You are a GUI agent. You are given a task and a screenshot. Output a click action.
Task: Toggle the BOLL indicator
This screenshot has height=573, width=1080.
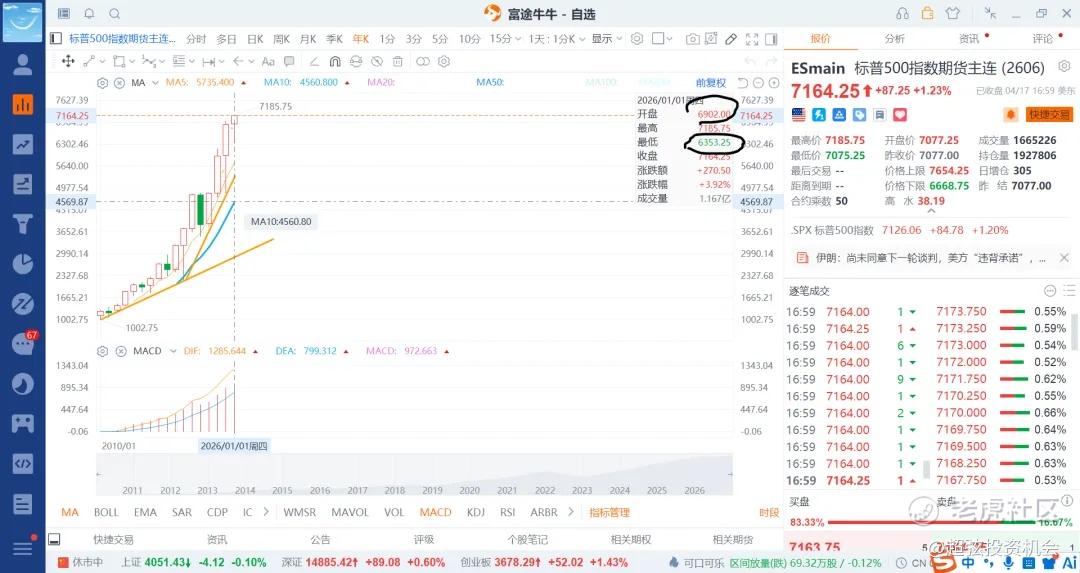106,512
